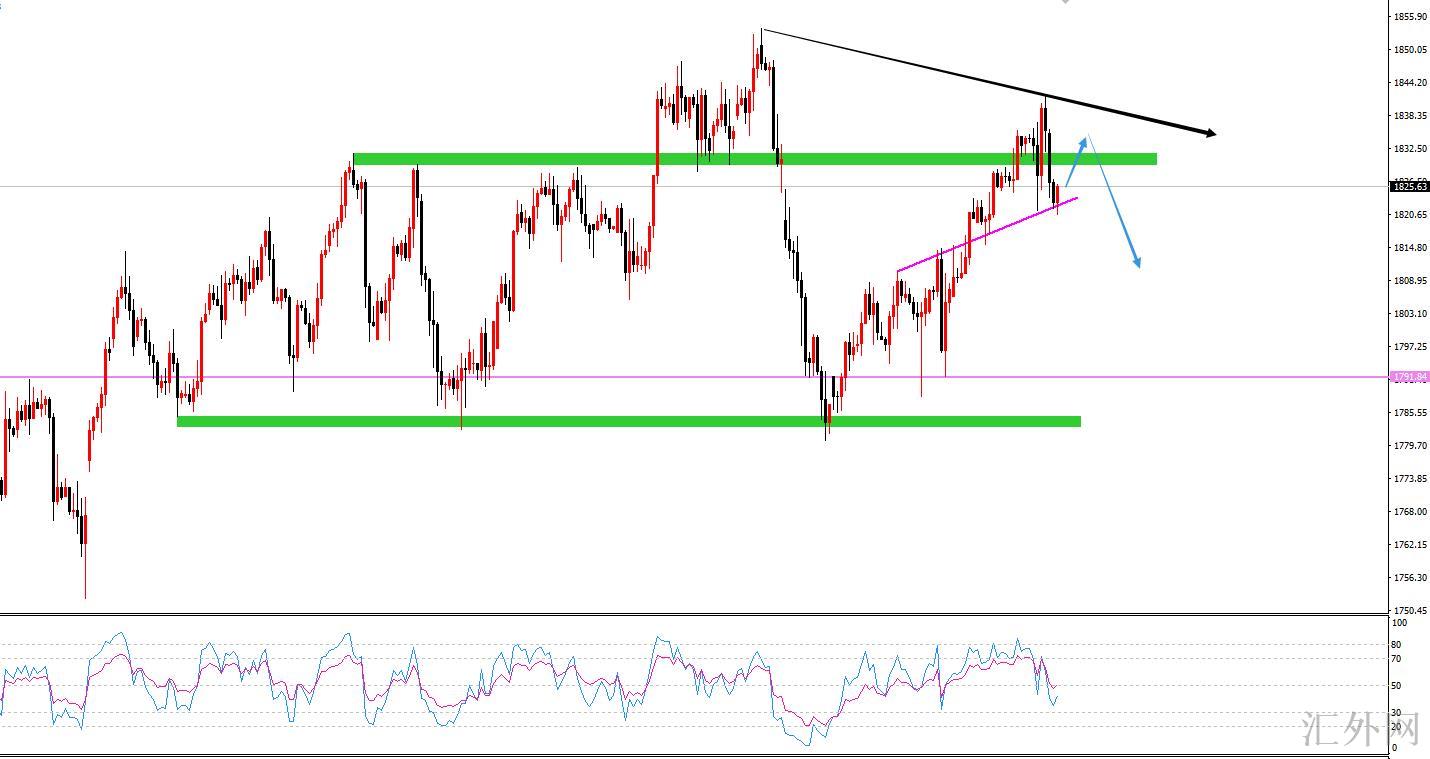Select the 1797.25 price scale value
This screenshot has width=1430, height=759.
[1409, 347]
